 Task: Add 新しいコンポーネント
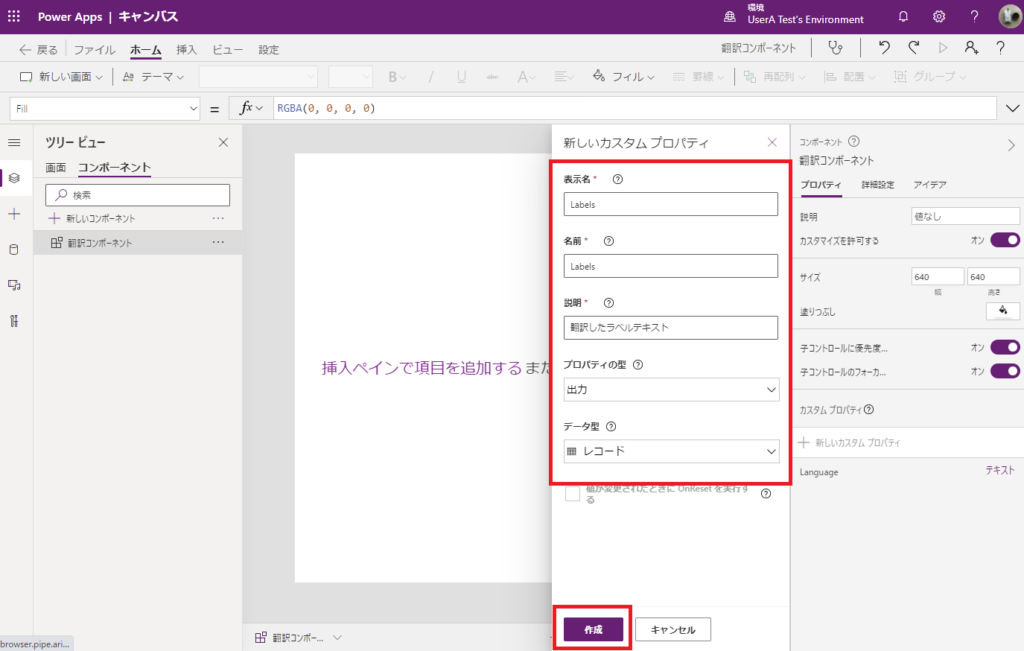(x=92, y=218)
